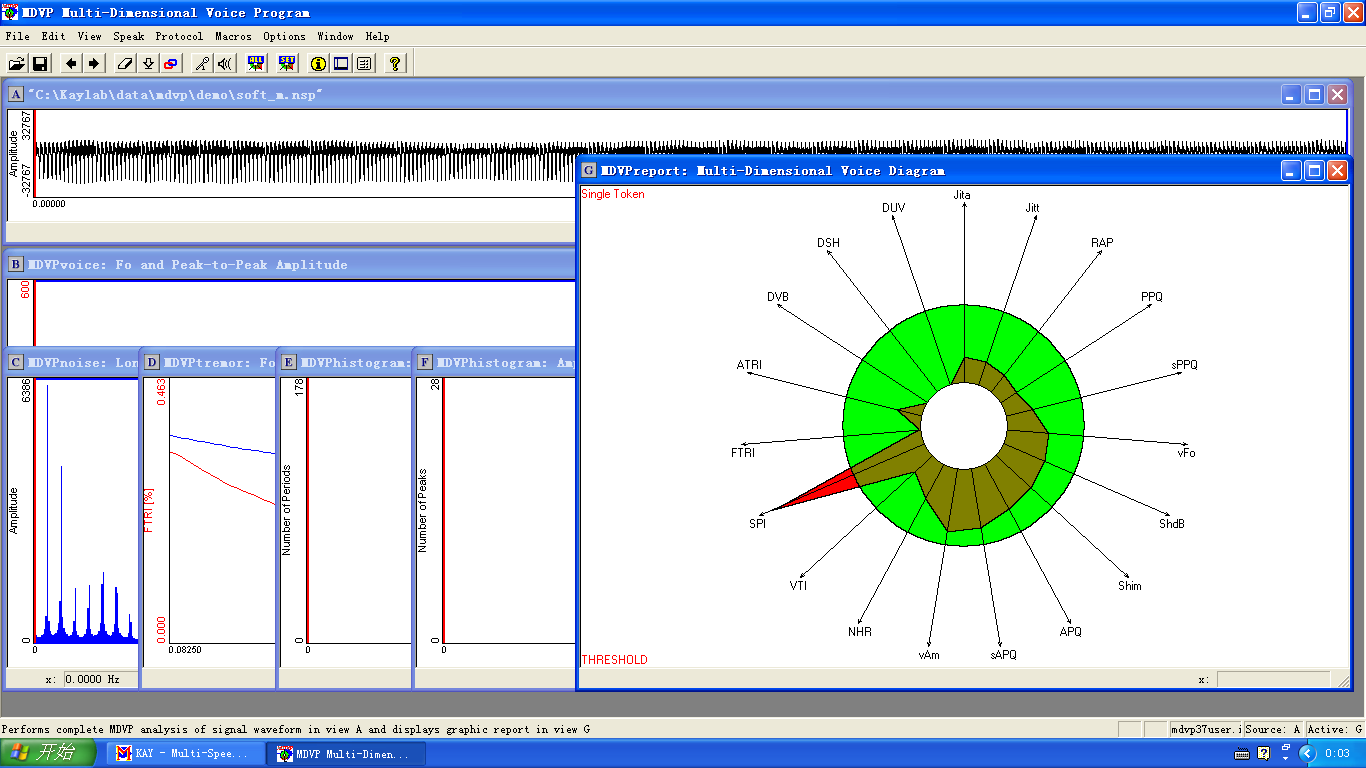Click the G letter icon of MDVPreport view

point(589,170)
